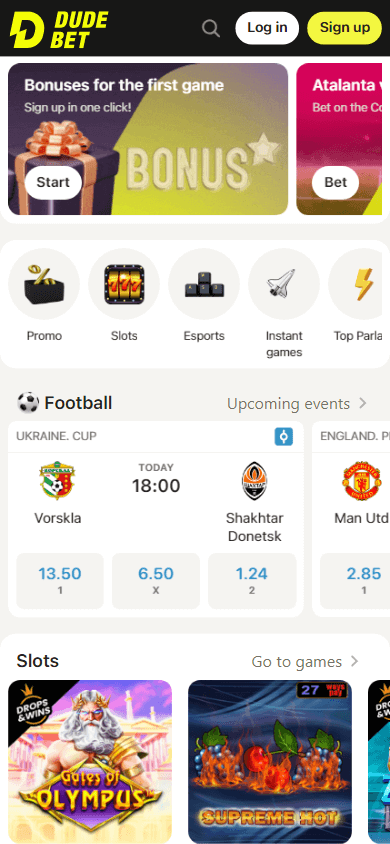Open Instant games shuttle icon

(283, 284)
